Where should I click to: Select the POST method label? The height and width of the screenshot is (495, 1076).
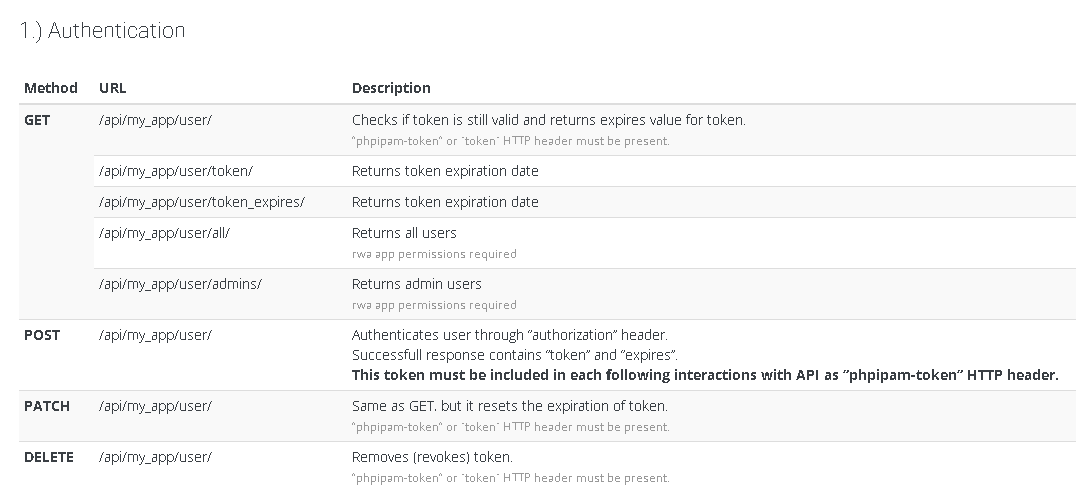(42, 335)
